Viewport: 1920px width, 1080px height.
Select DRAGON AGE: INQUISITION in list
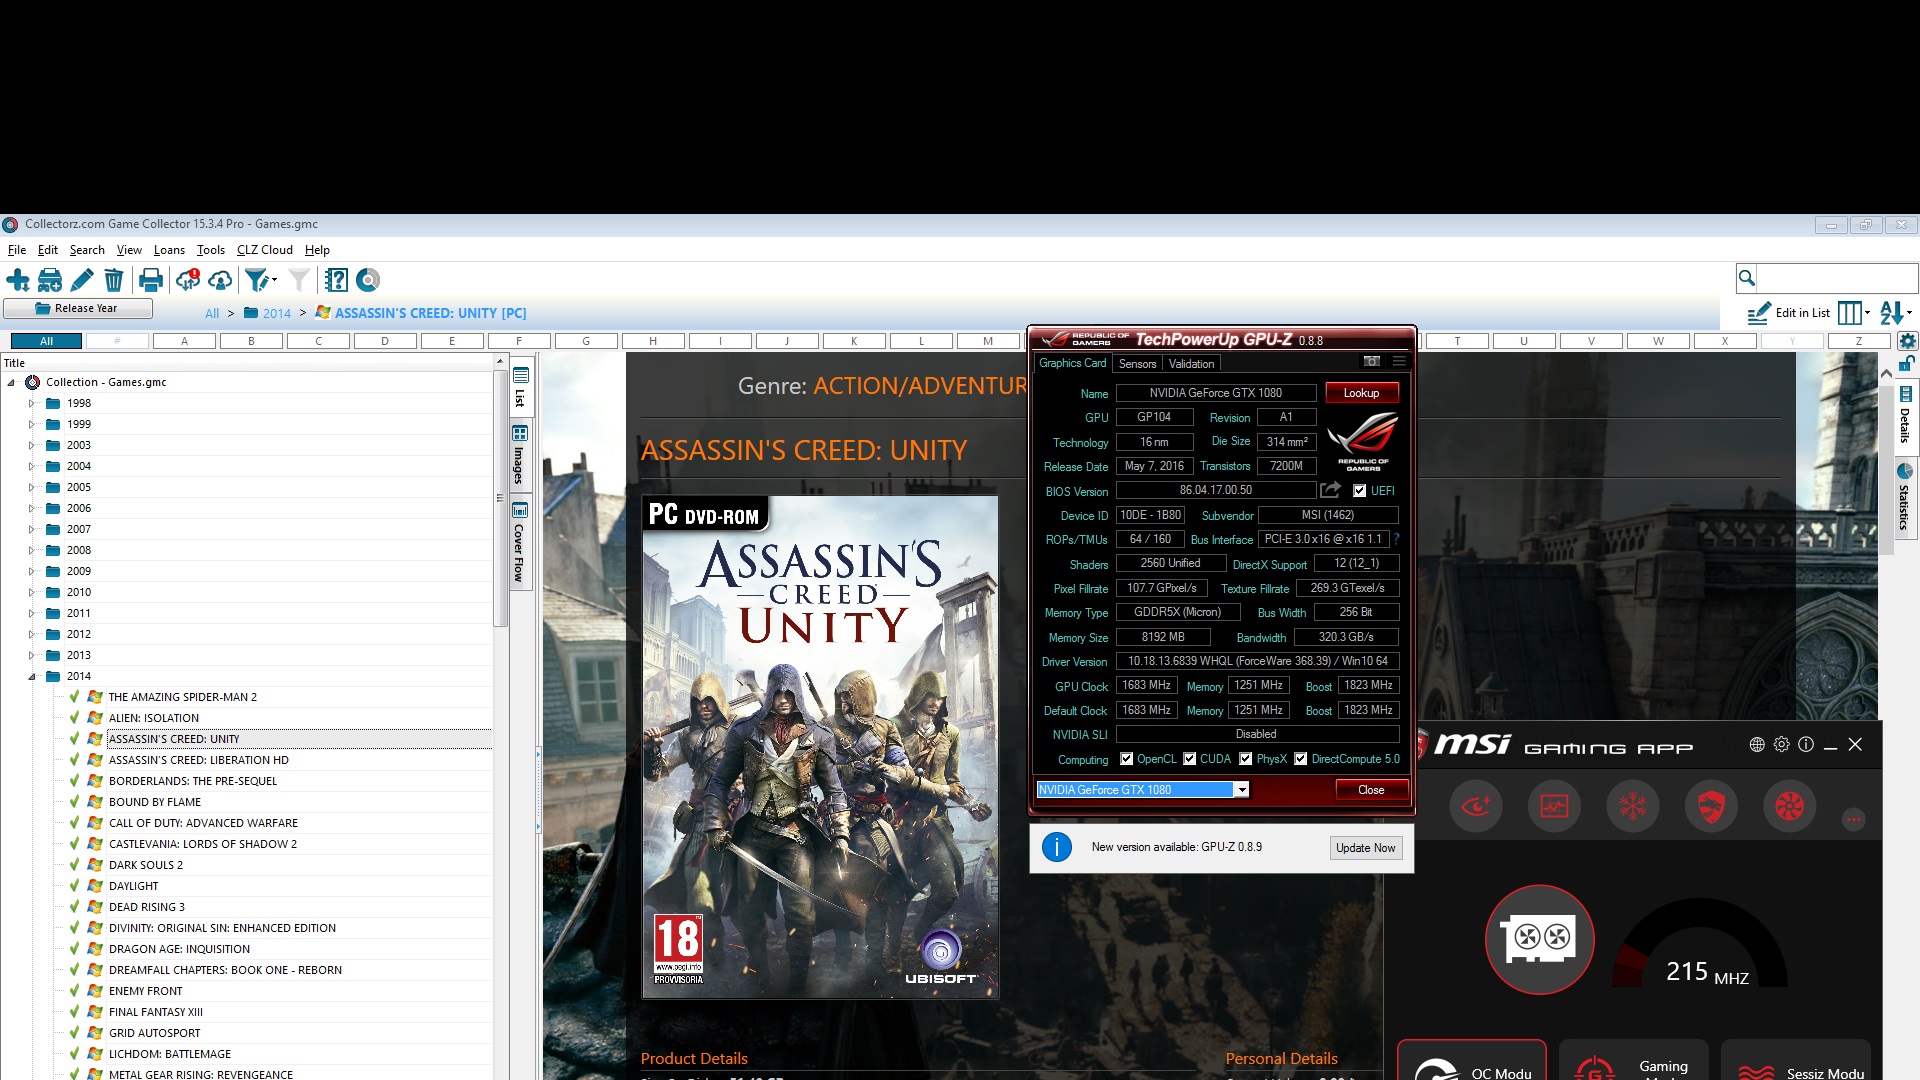point(179,949)
